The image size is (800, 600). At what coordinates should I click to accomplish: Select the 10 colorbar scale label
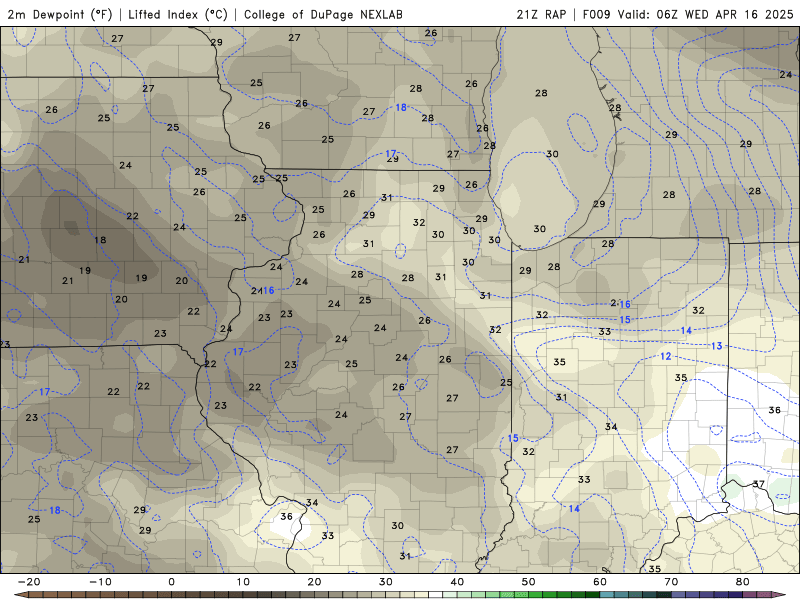coord(243,582)
